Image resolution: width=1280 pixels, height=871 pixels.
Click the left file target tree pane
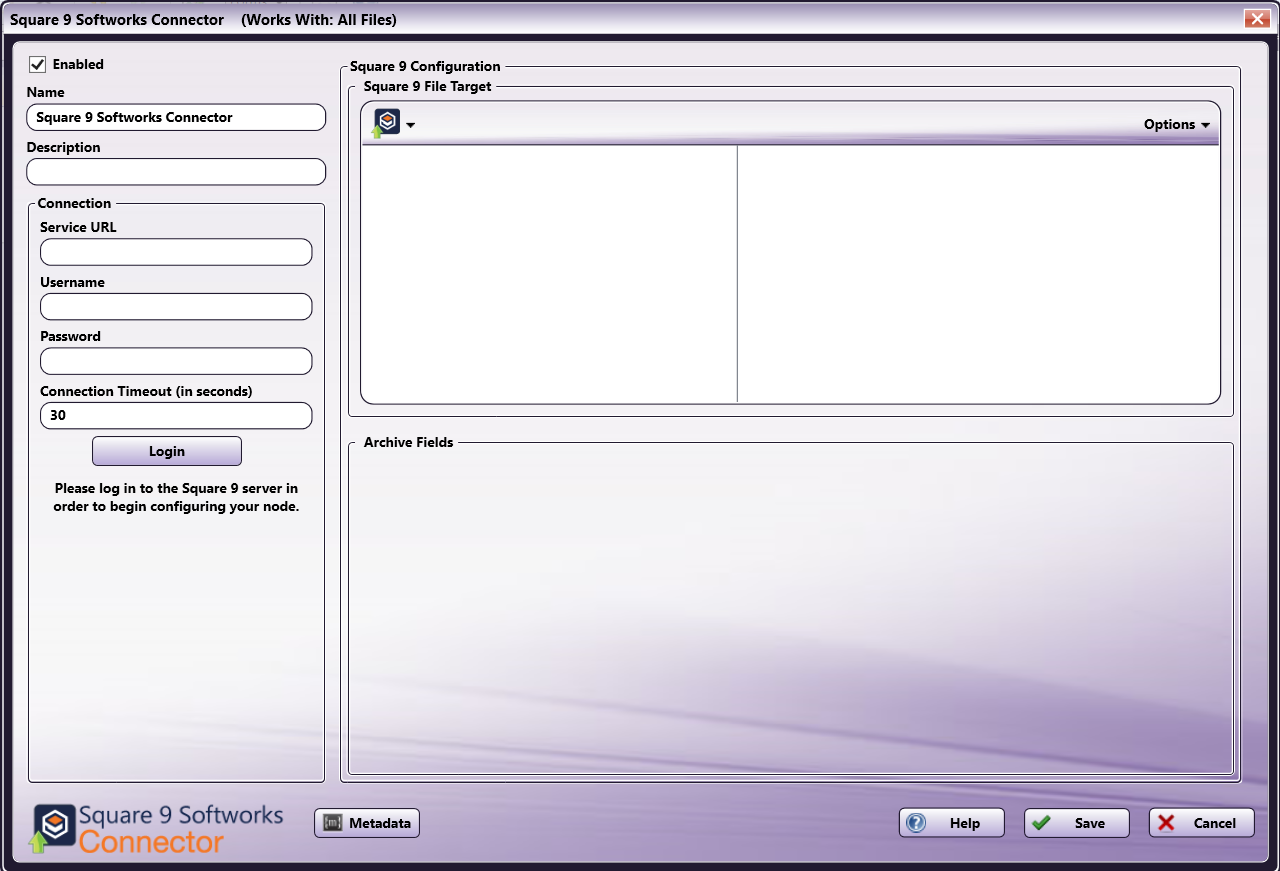549,274
